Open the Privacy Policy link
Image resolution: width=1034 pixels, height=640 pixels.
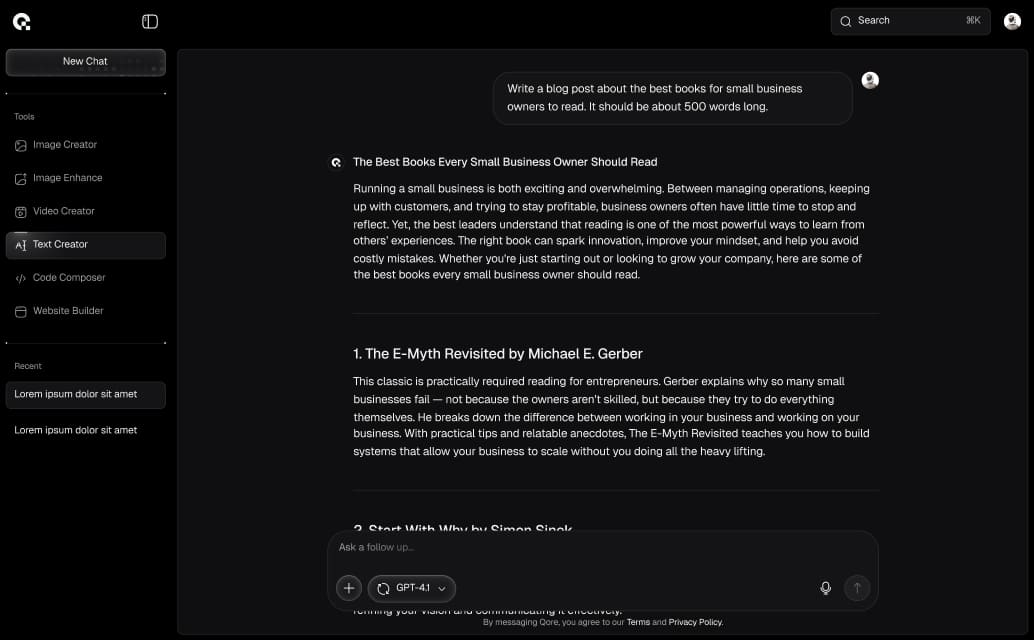(695, 622)
